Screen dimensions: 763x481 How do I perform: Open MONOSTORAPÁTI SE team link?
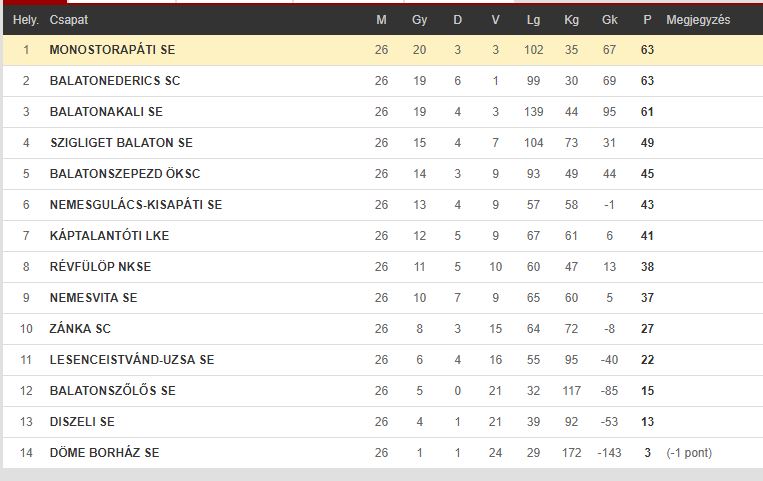[112, 50]
